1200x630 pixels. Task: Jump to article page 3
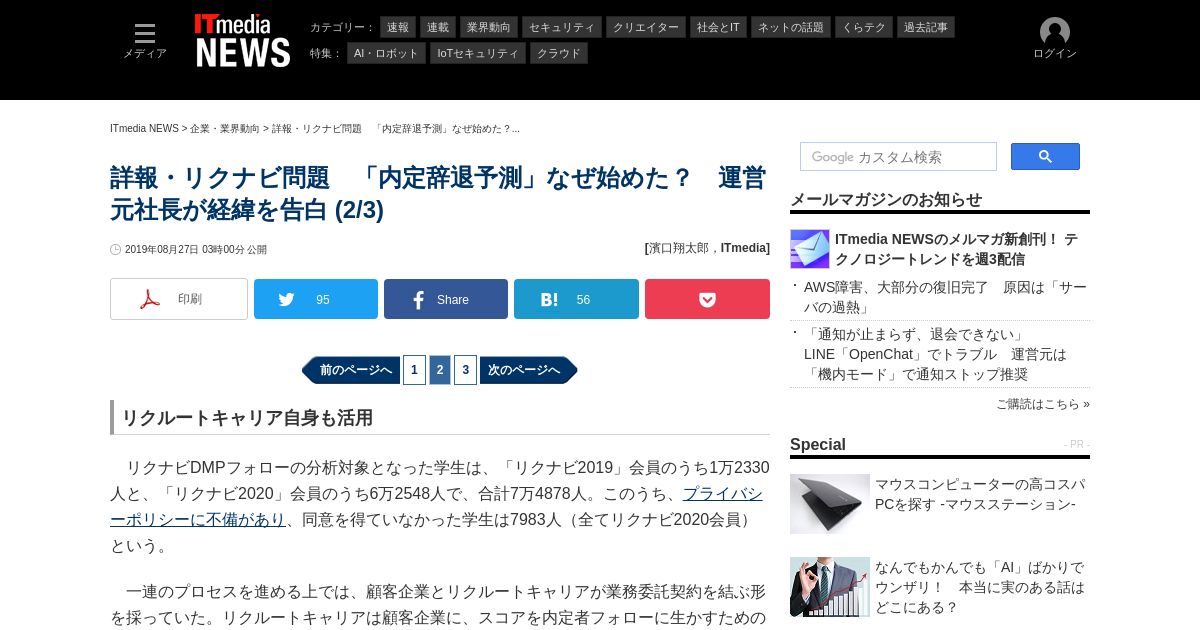click(465, 370)
